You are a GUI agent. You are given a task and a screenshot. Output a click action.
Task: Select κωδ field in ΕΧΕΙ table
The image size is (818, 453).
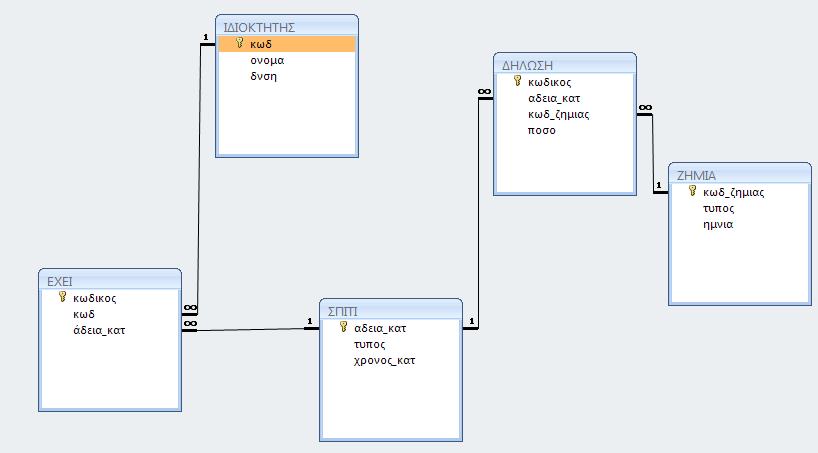110,314
